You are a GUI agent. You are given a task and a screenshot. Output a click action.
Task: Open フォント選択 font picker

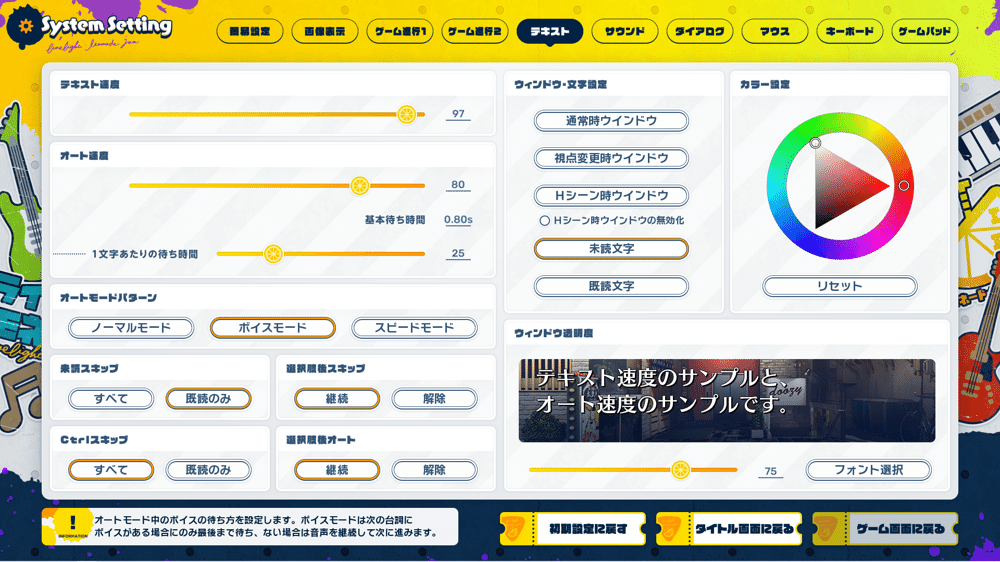(869, 470)
